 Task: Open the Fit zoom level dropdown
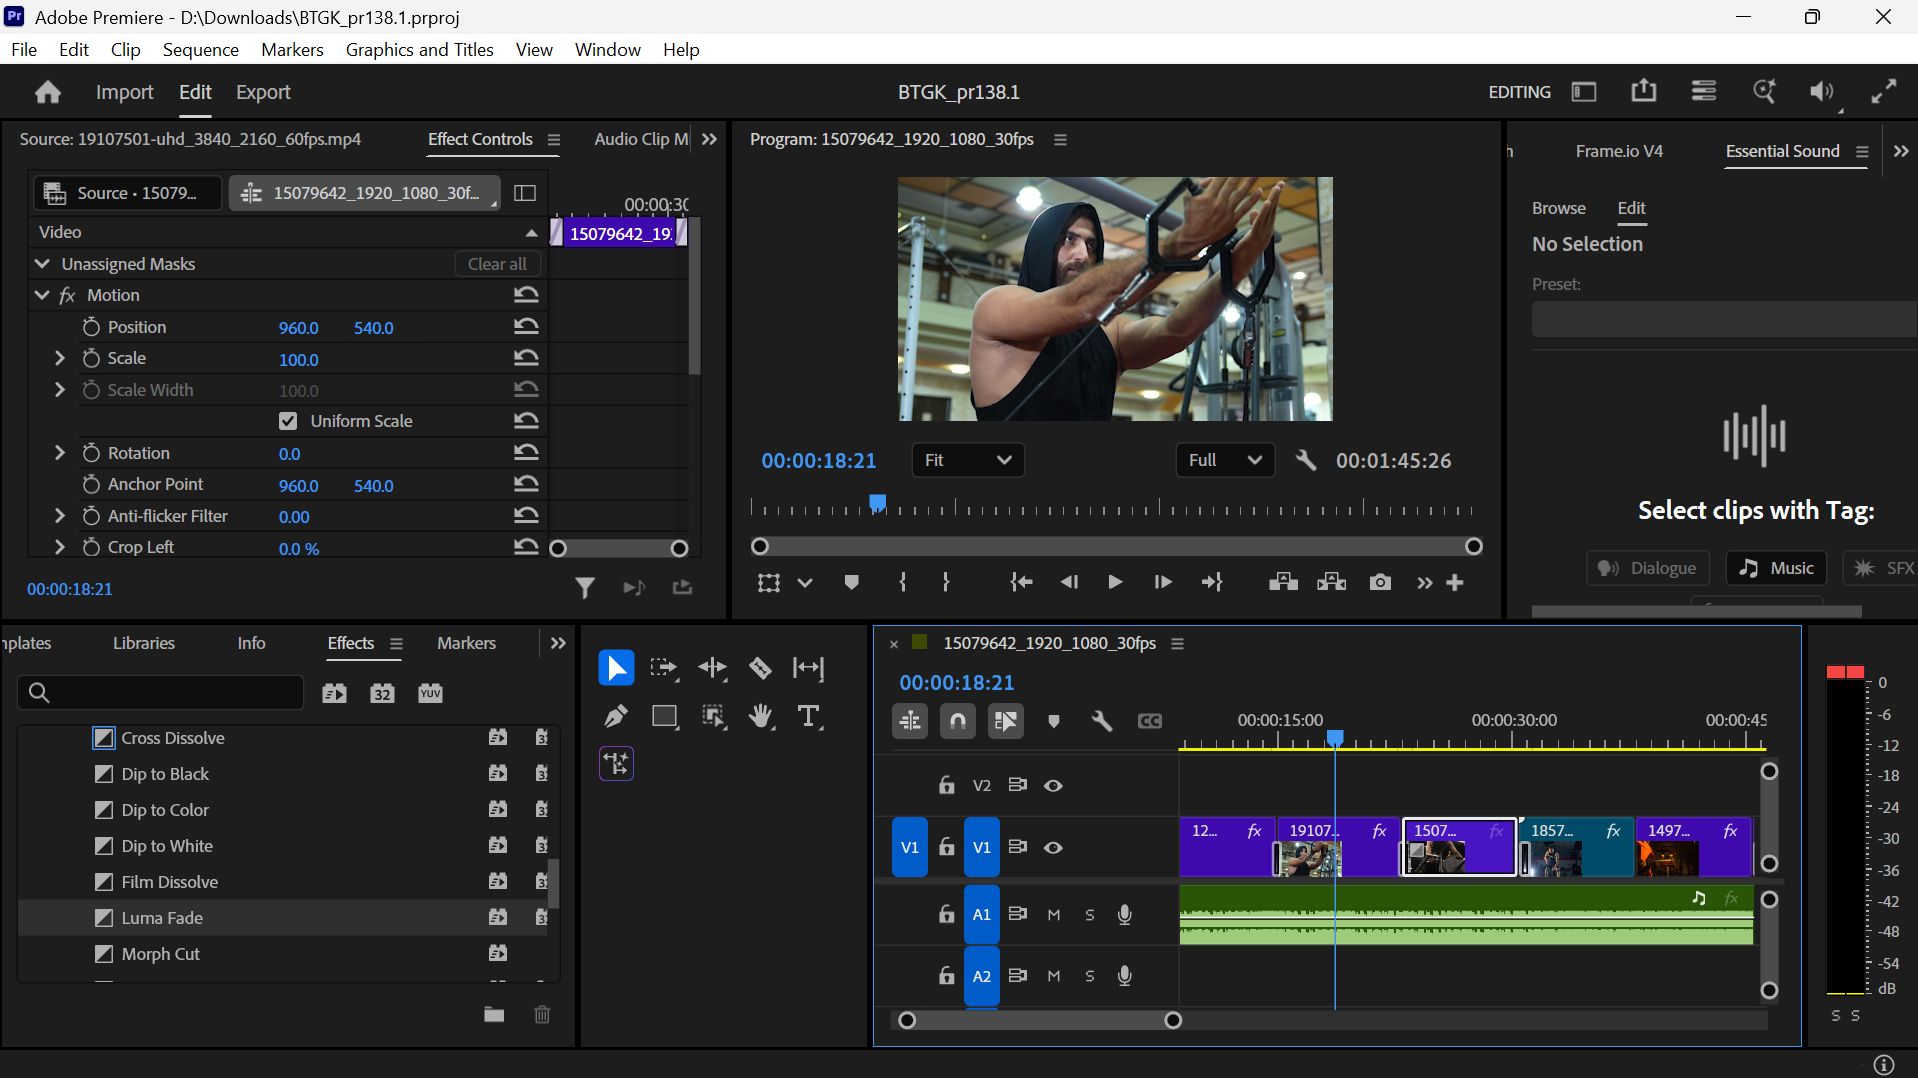(967, 460)
